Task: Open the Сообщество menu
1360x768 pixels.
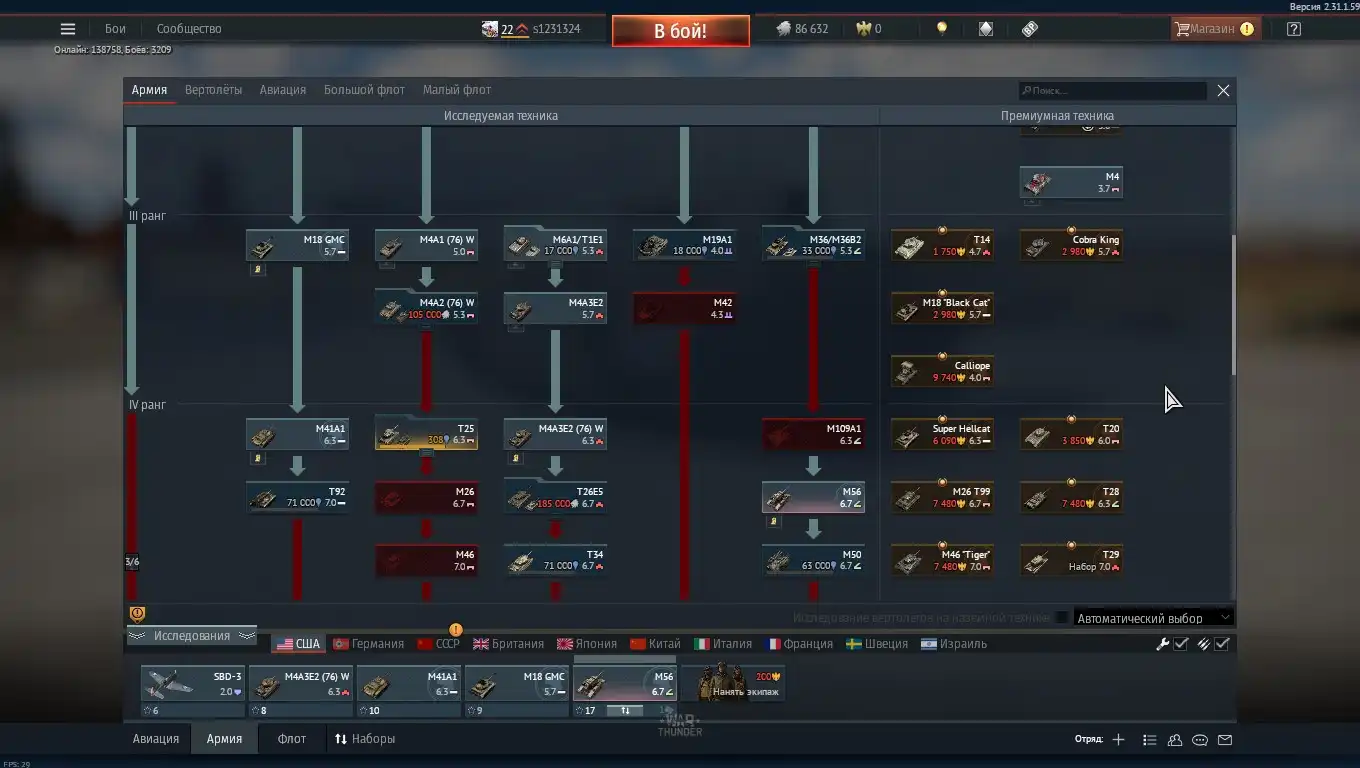Action: 189,29
